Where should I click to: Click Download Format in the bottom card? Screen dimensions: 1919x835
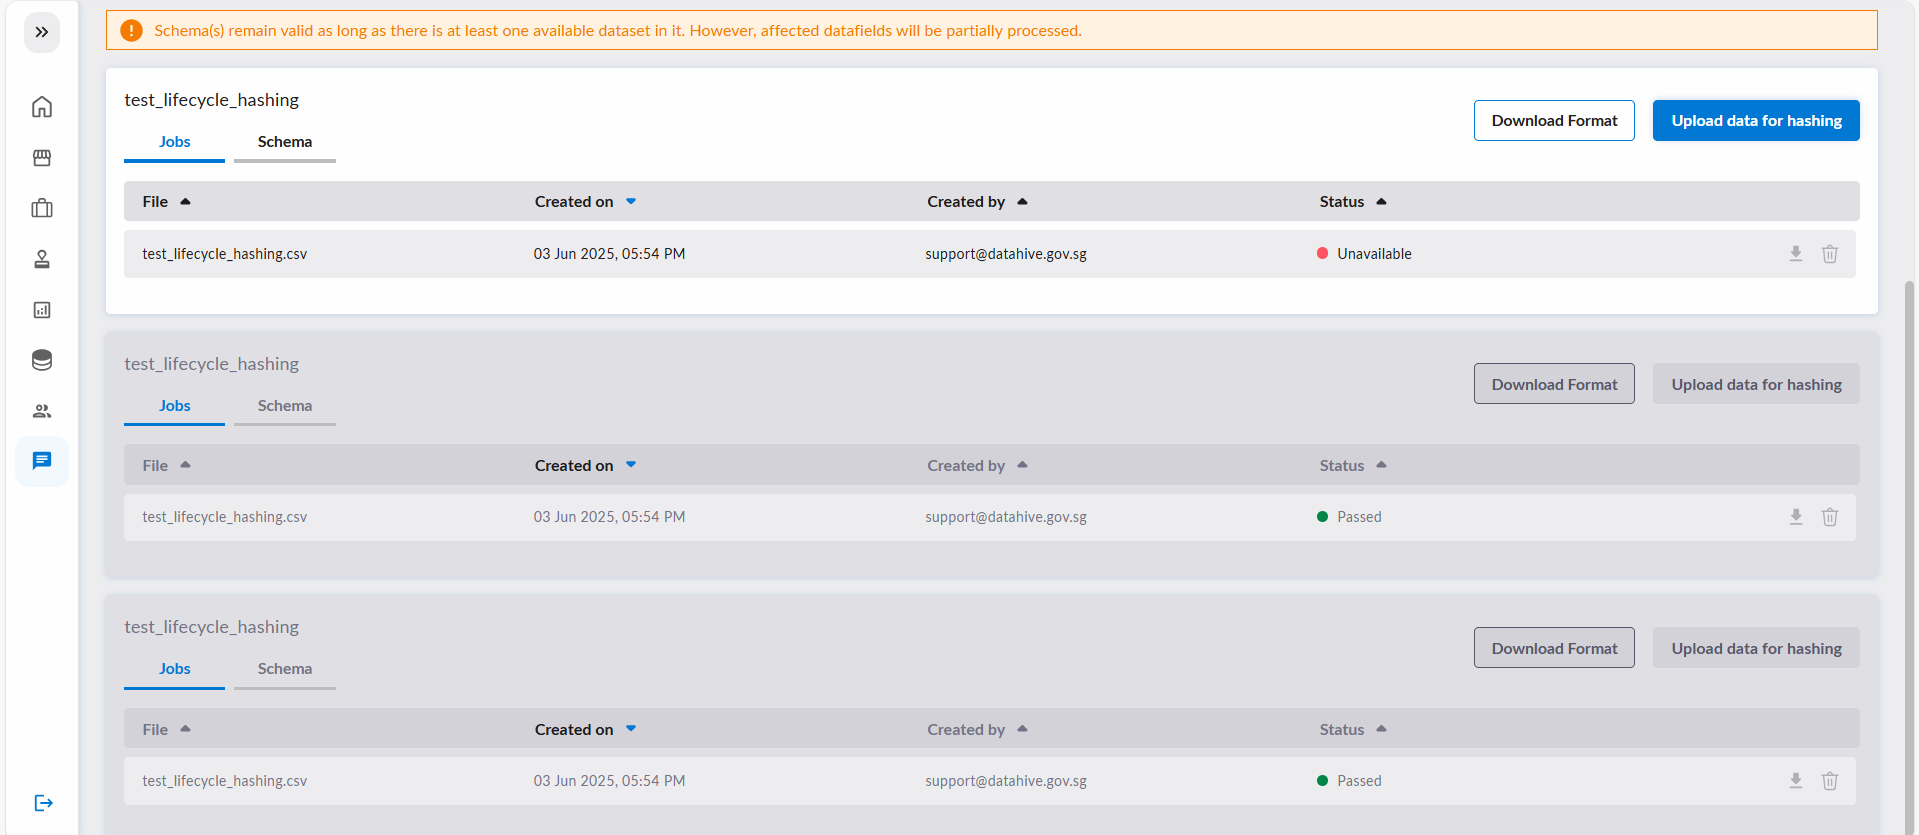pos(1554,648)
